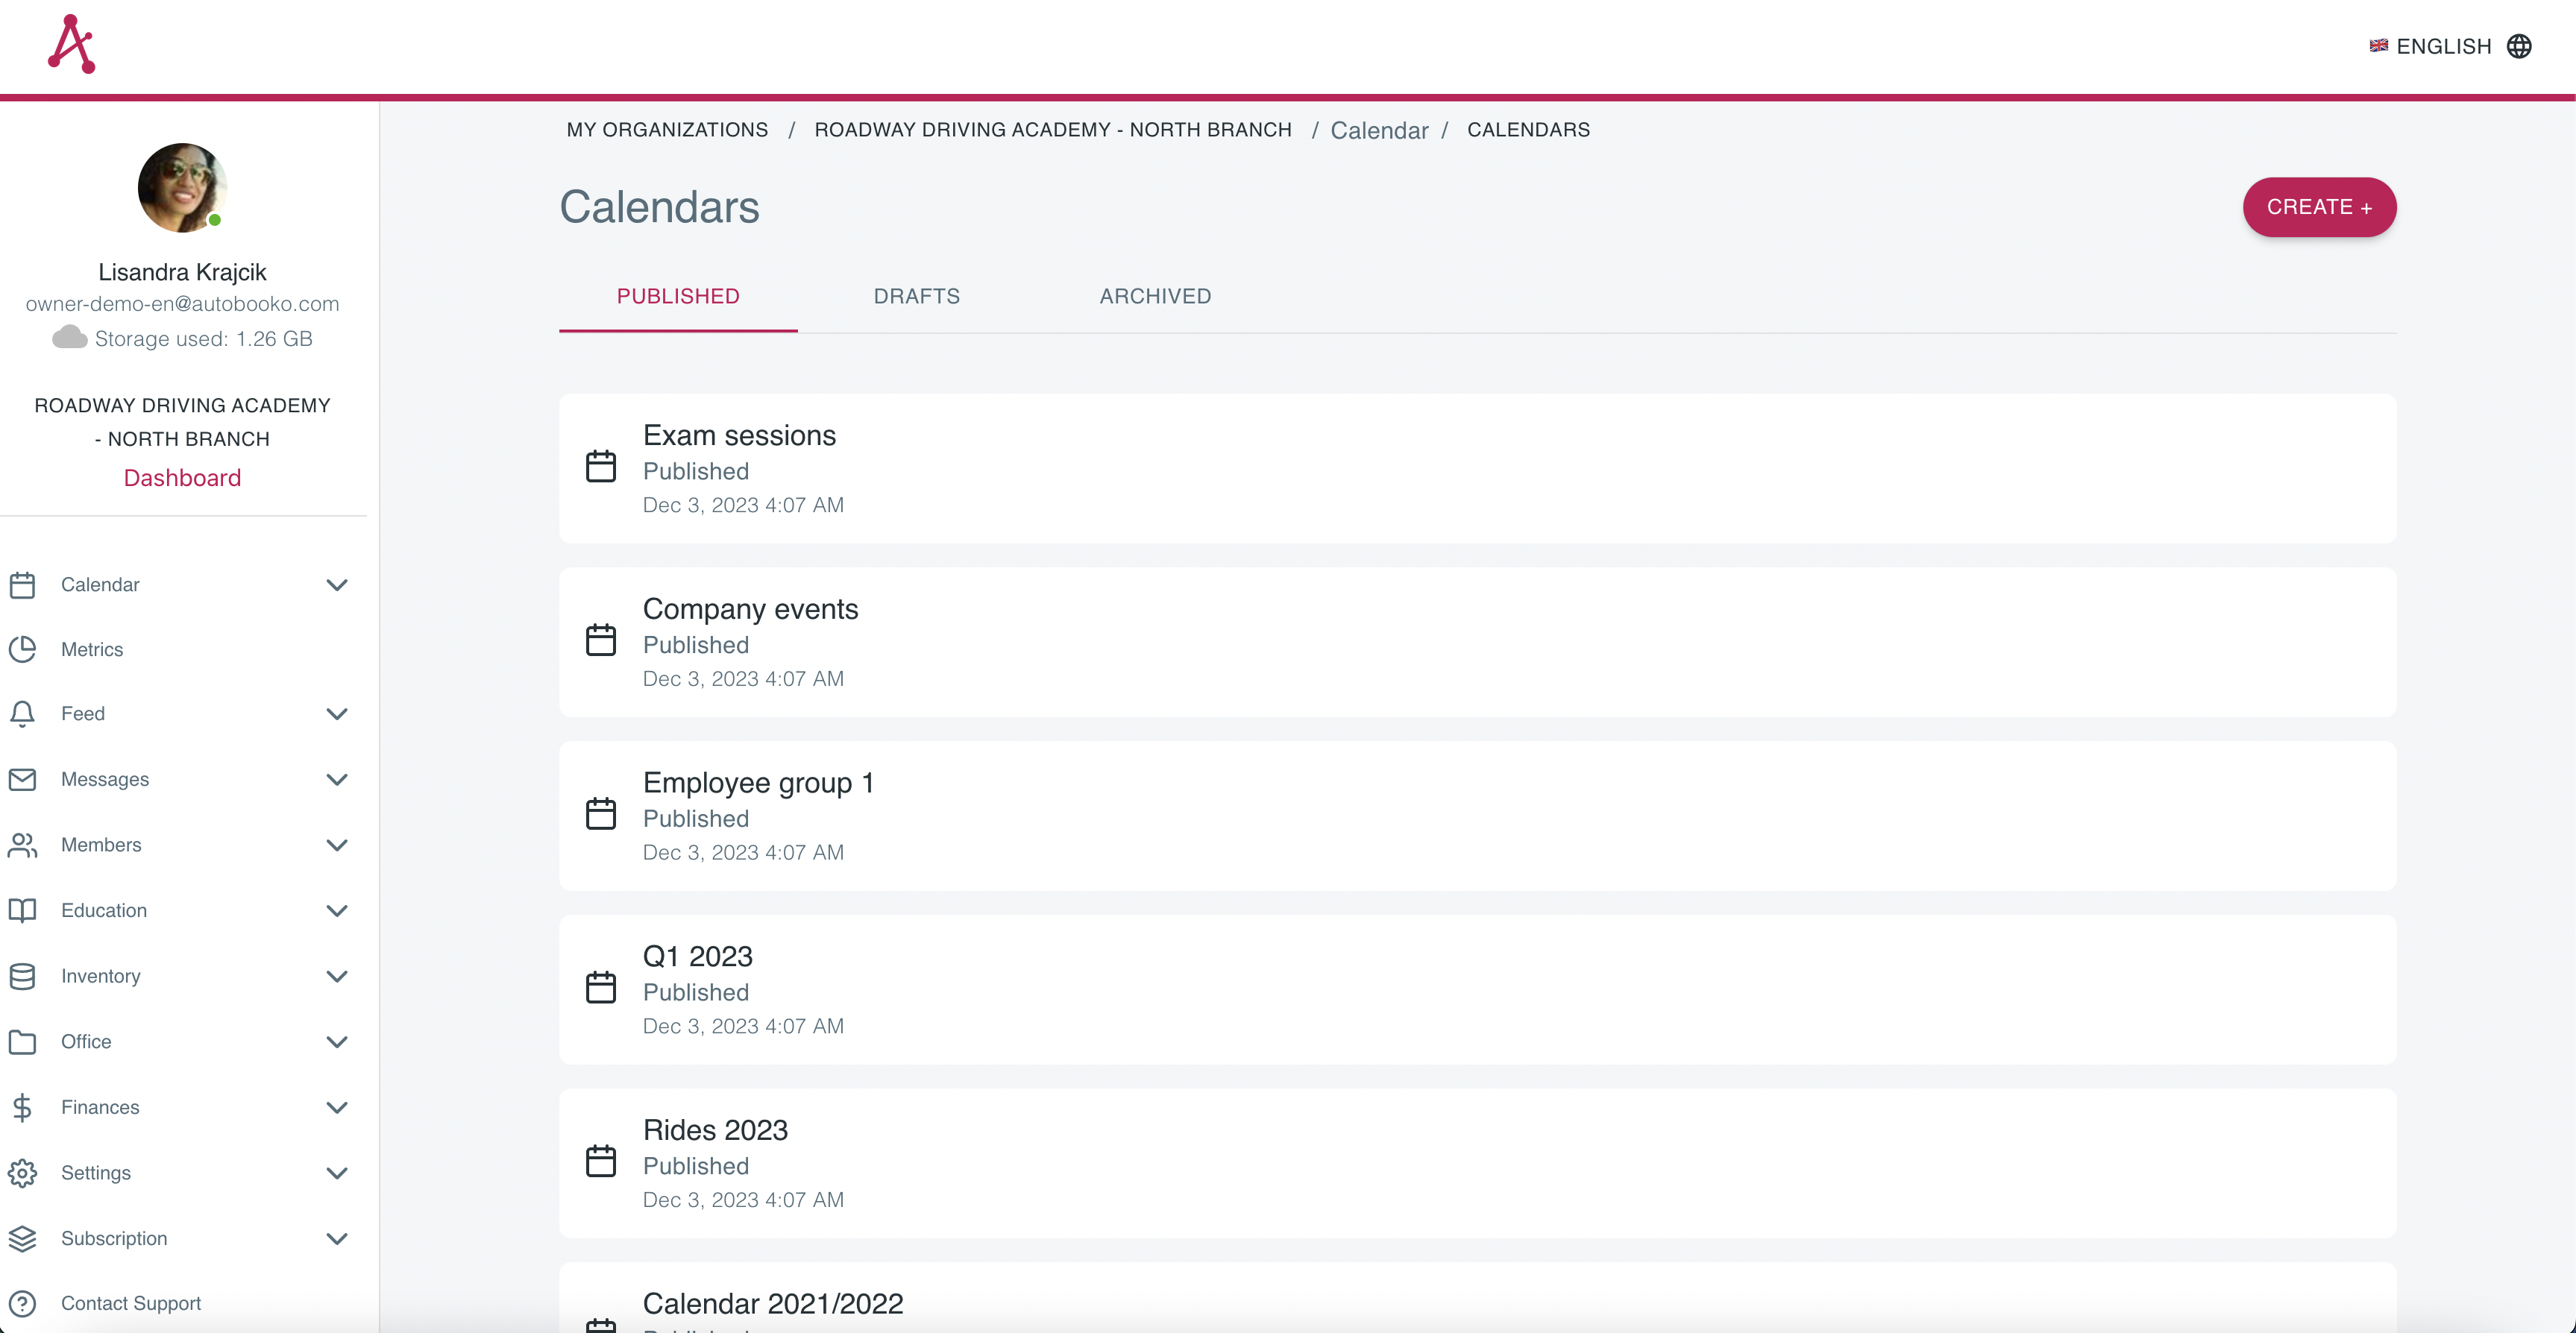This screenshot has height=1333, width=2576.
Task: Open the Dashboard link
Action: (x=182, y=478)
